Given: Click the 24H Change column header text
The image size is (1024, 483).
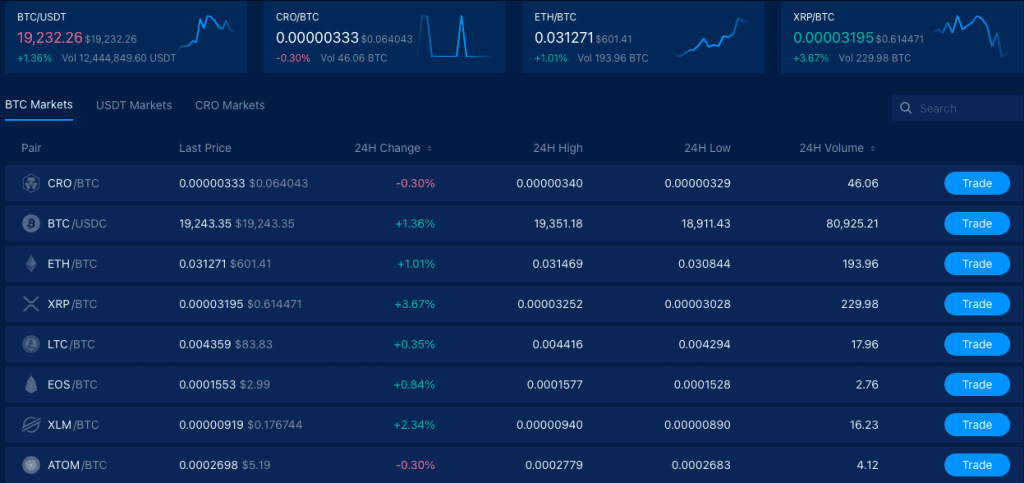Looking at the screenshot, I should click(x=387, y=148).
